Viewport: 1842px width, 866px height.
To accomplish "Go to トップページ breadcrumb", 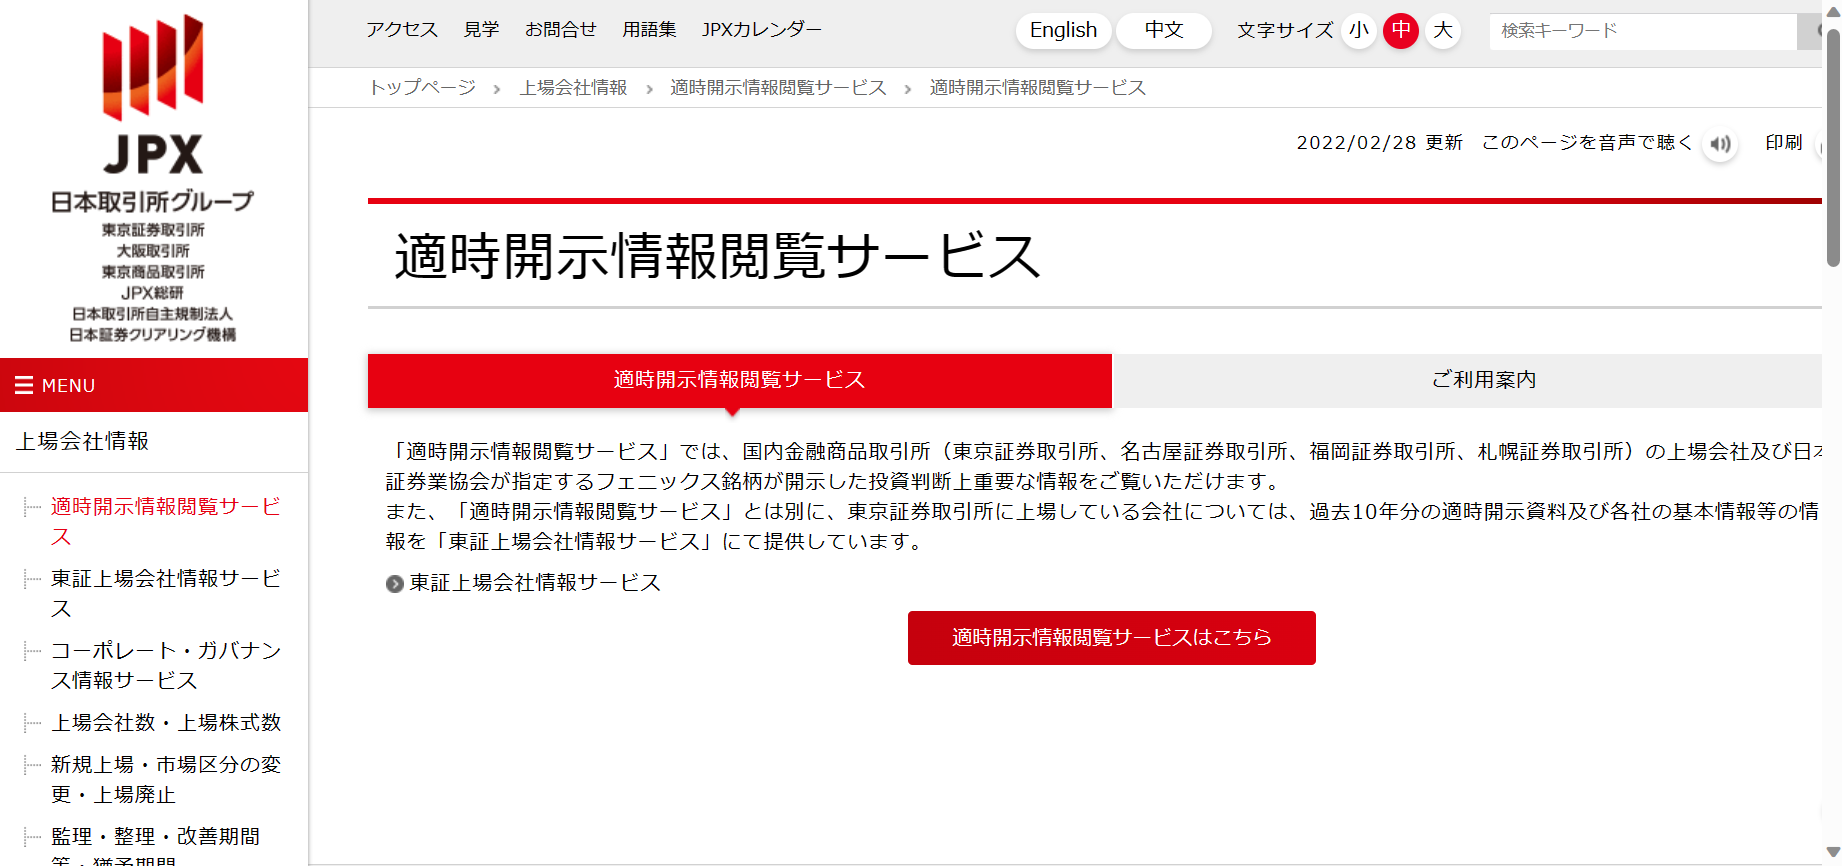I will point(423,88).
